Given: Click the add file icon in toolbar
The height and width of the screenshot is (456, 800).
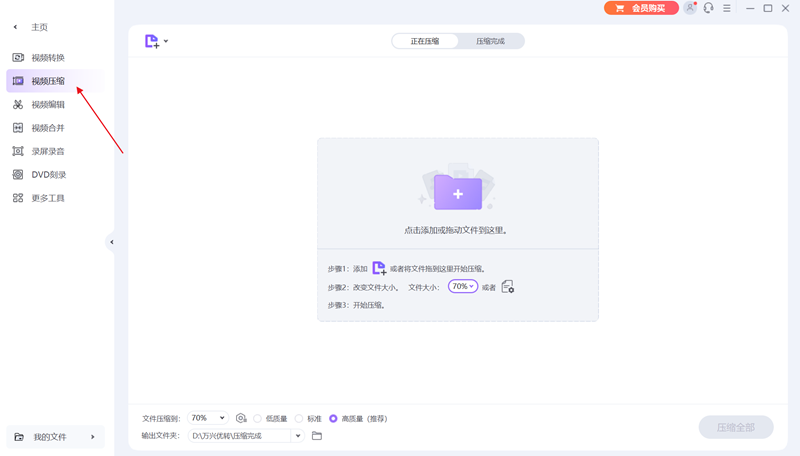Looking at the screenshot, I should click(x=152, y=41).
